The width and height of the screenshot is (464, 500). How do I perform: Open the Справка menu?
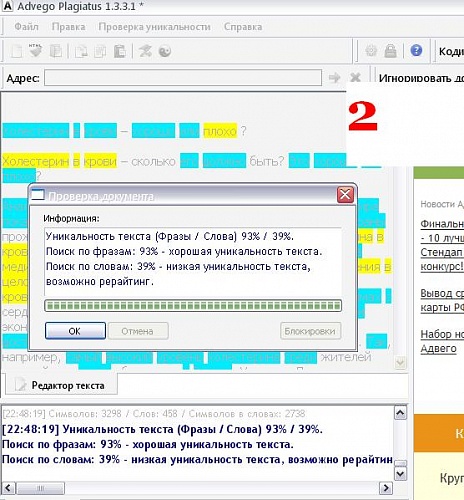coord(243,27)
